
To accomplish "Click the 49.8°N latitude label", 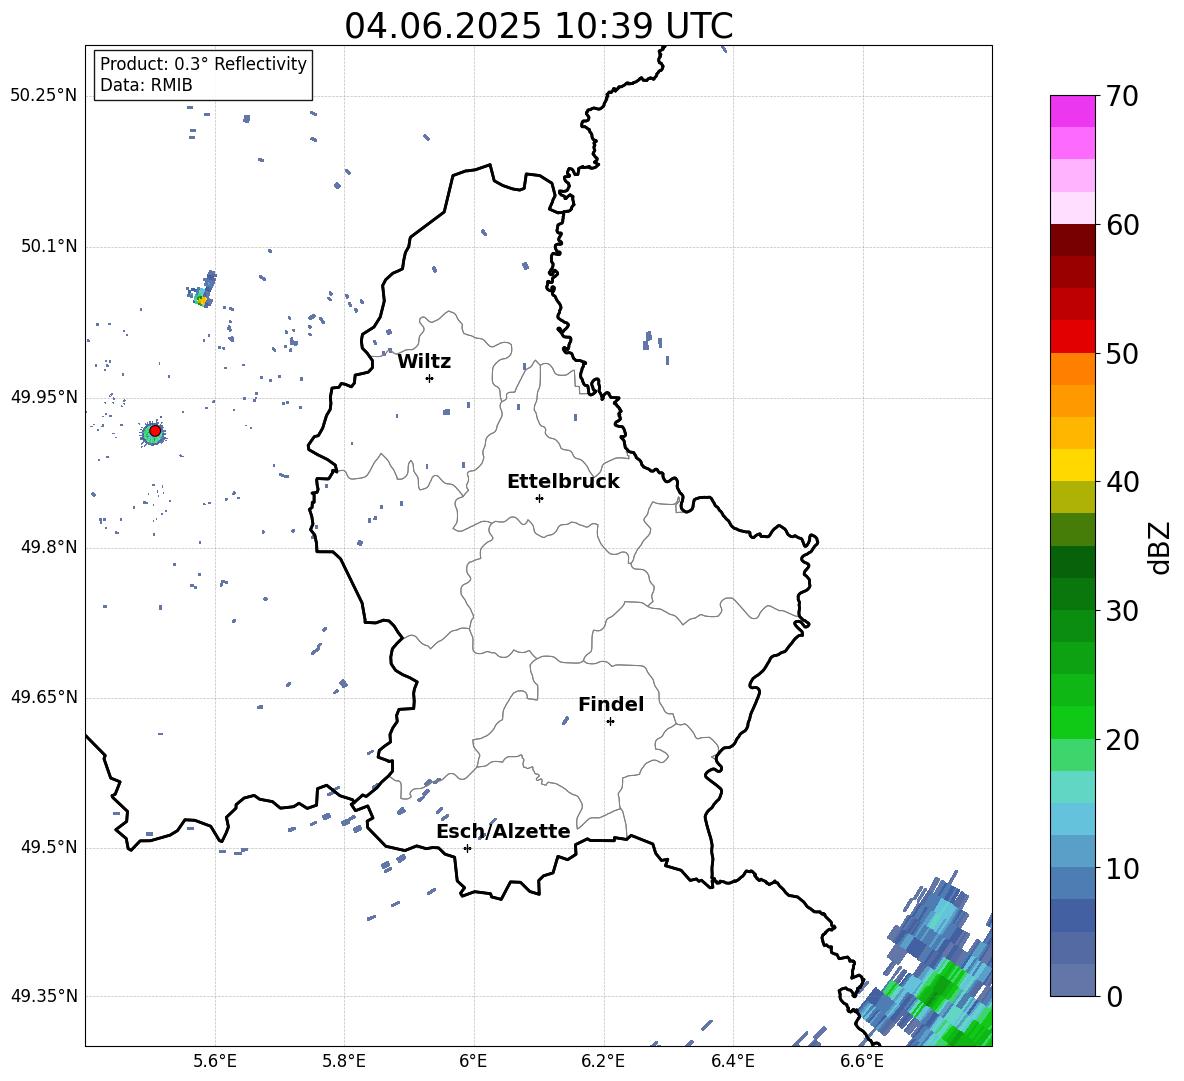I will pyautogui.click(x=48, y=547).
